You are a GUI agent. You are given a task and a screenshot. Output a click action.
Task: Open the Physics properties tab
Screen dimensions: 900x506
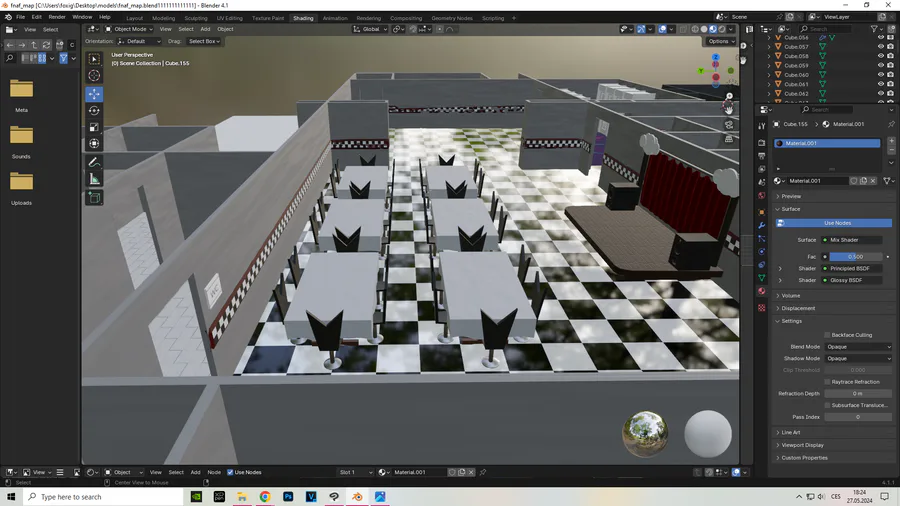pos(762,252)
